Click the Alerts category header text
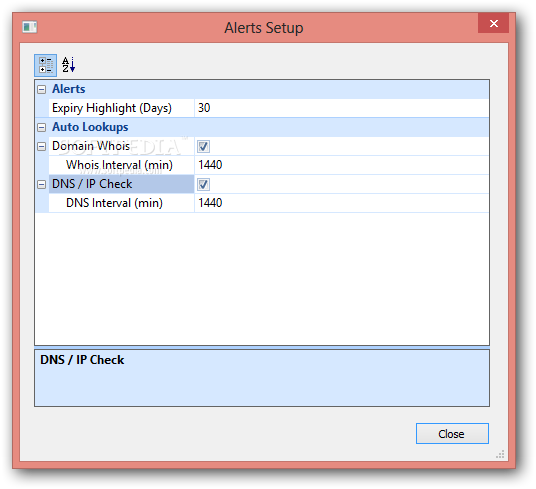The height and width of the screenshot is (489, 536). coord(68,89)
